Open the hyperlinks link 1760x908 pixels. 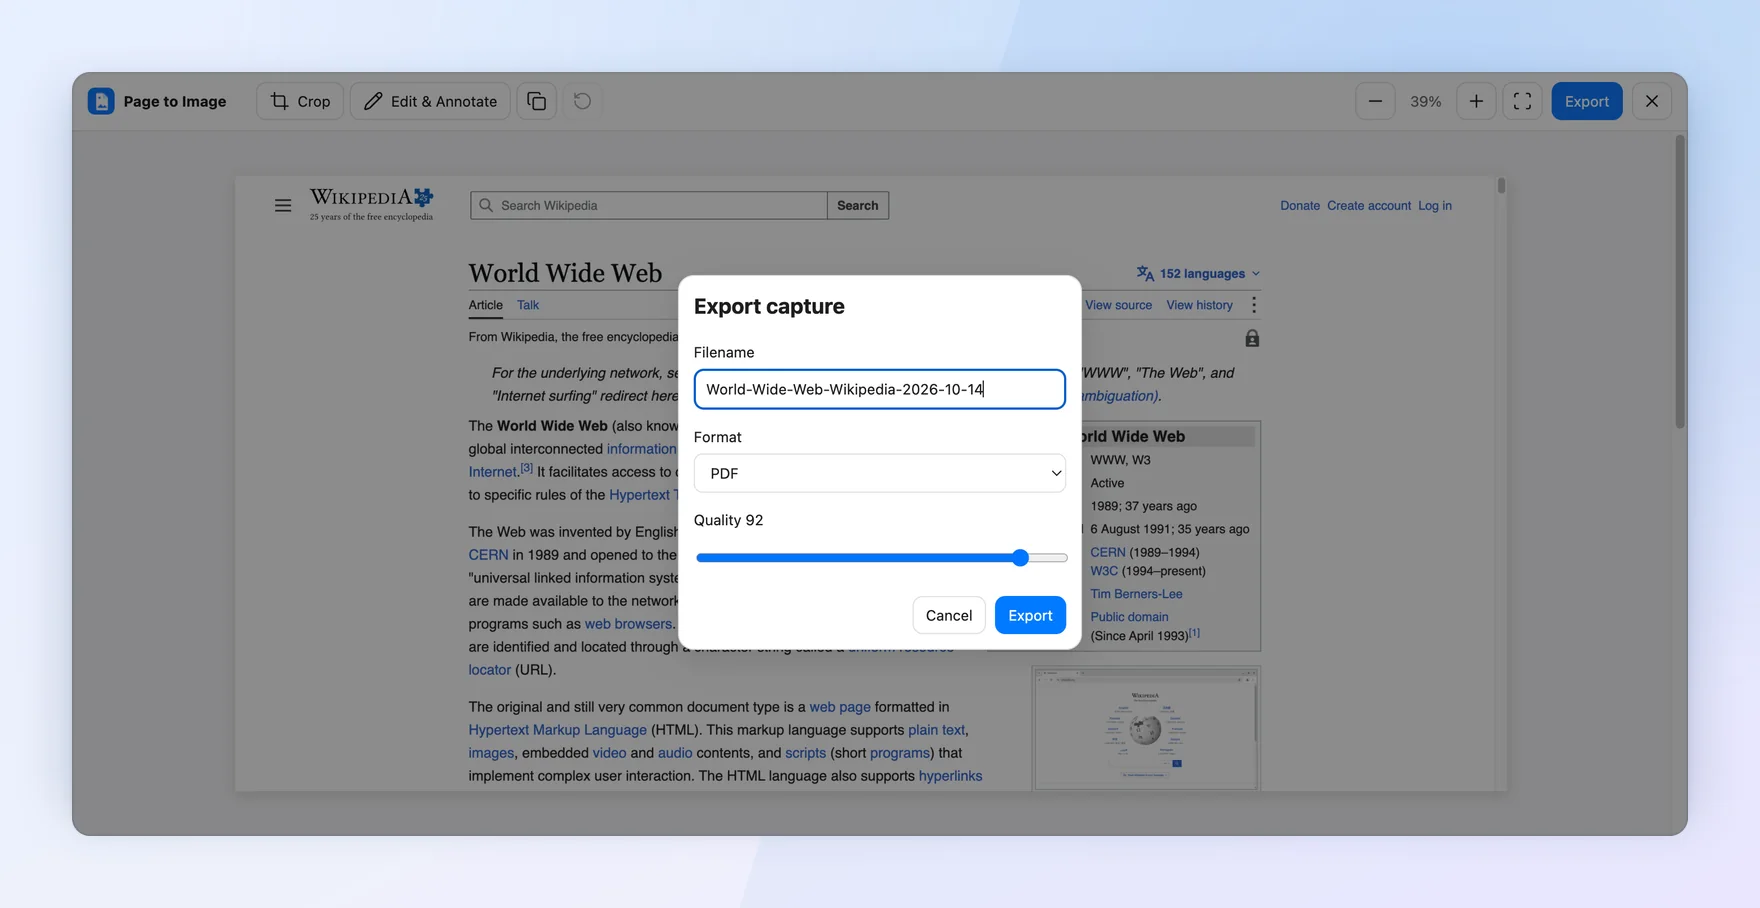tap(950, 776)
